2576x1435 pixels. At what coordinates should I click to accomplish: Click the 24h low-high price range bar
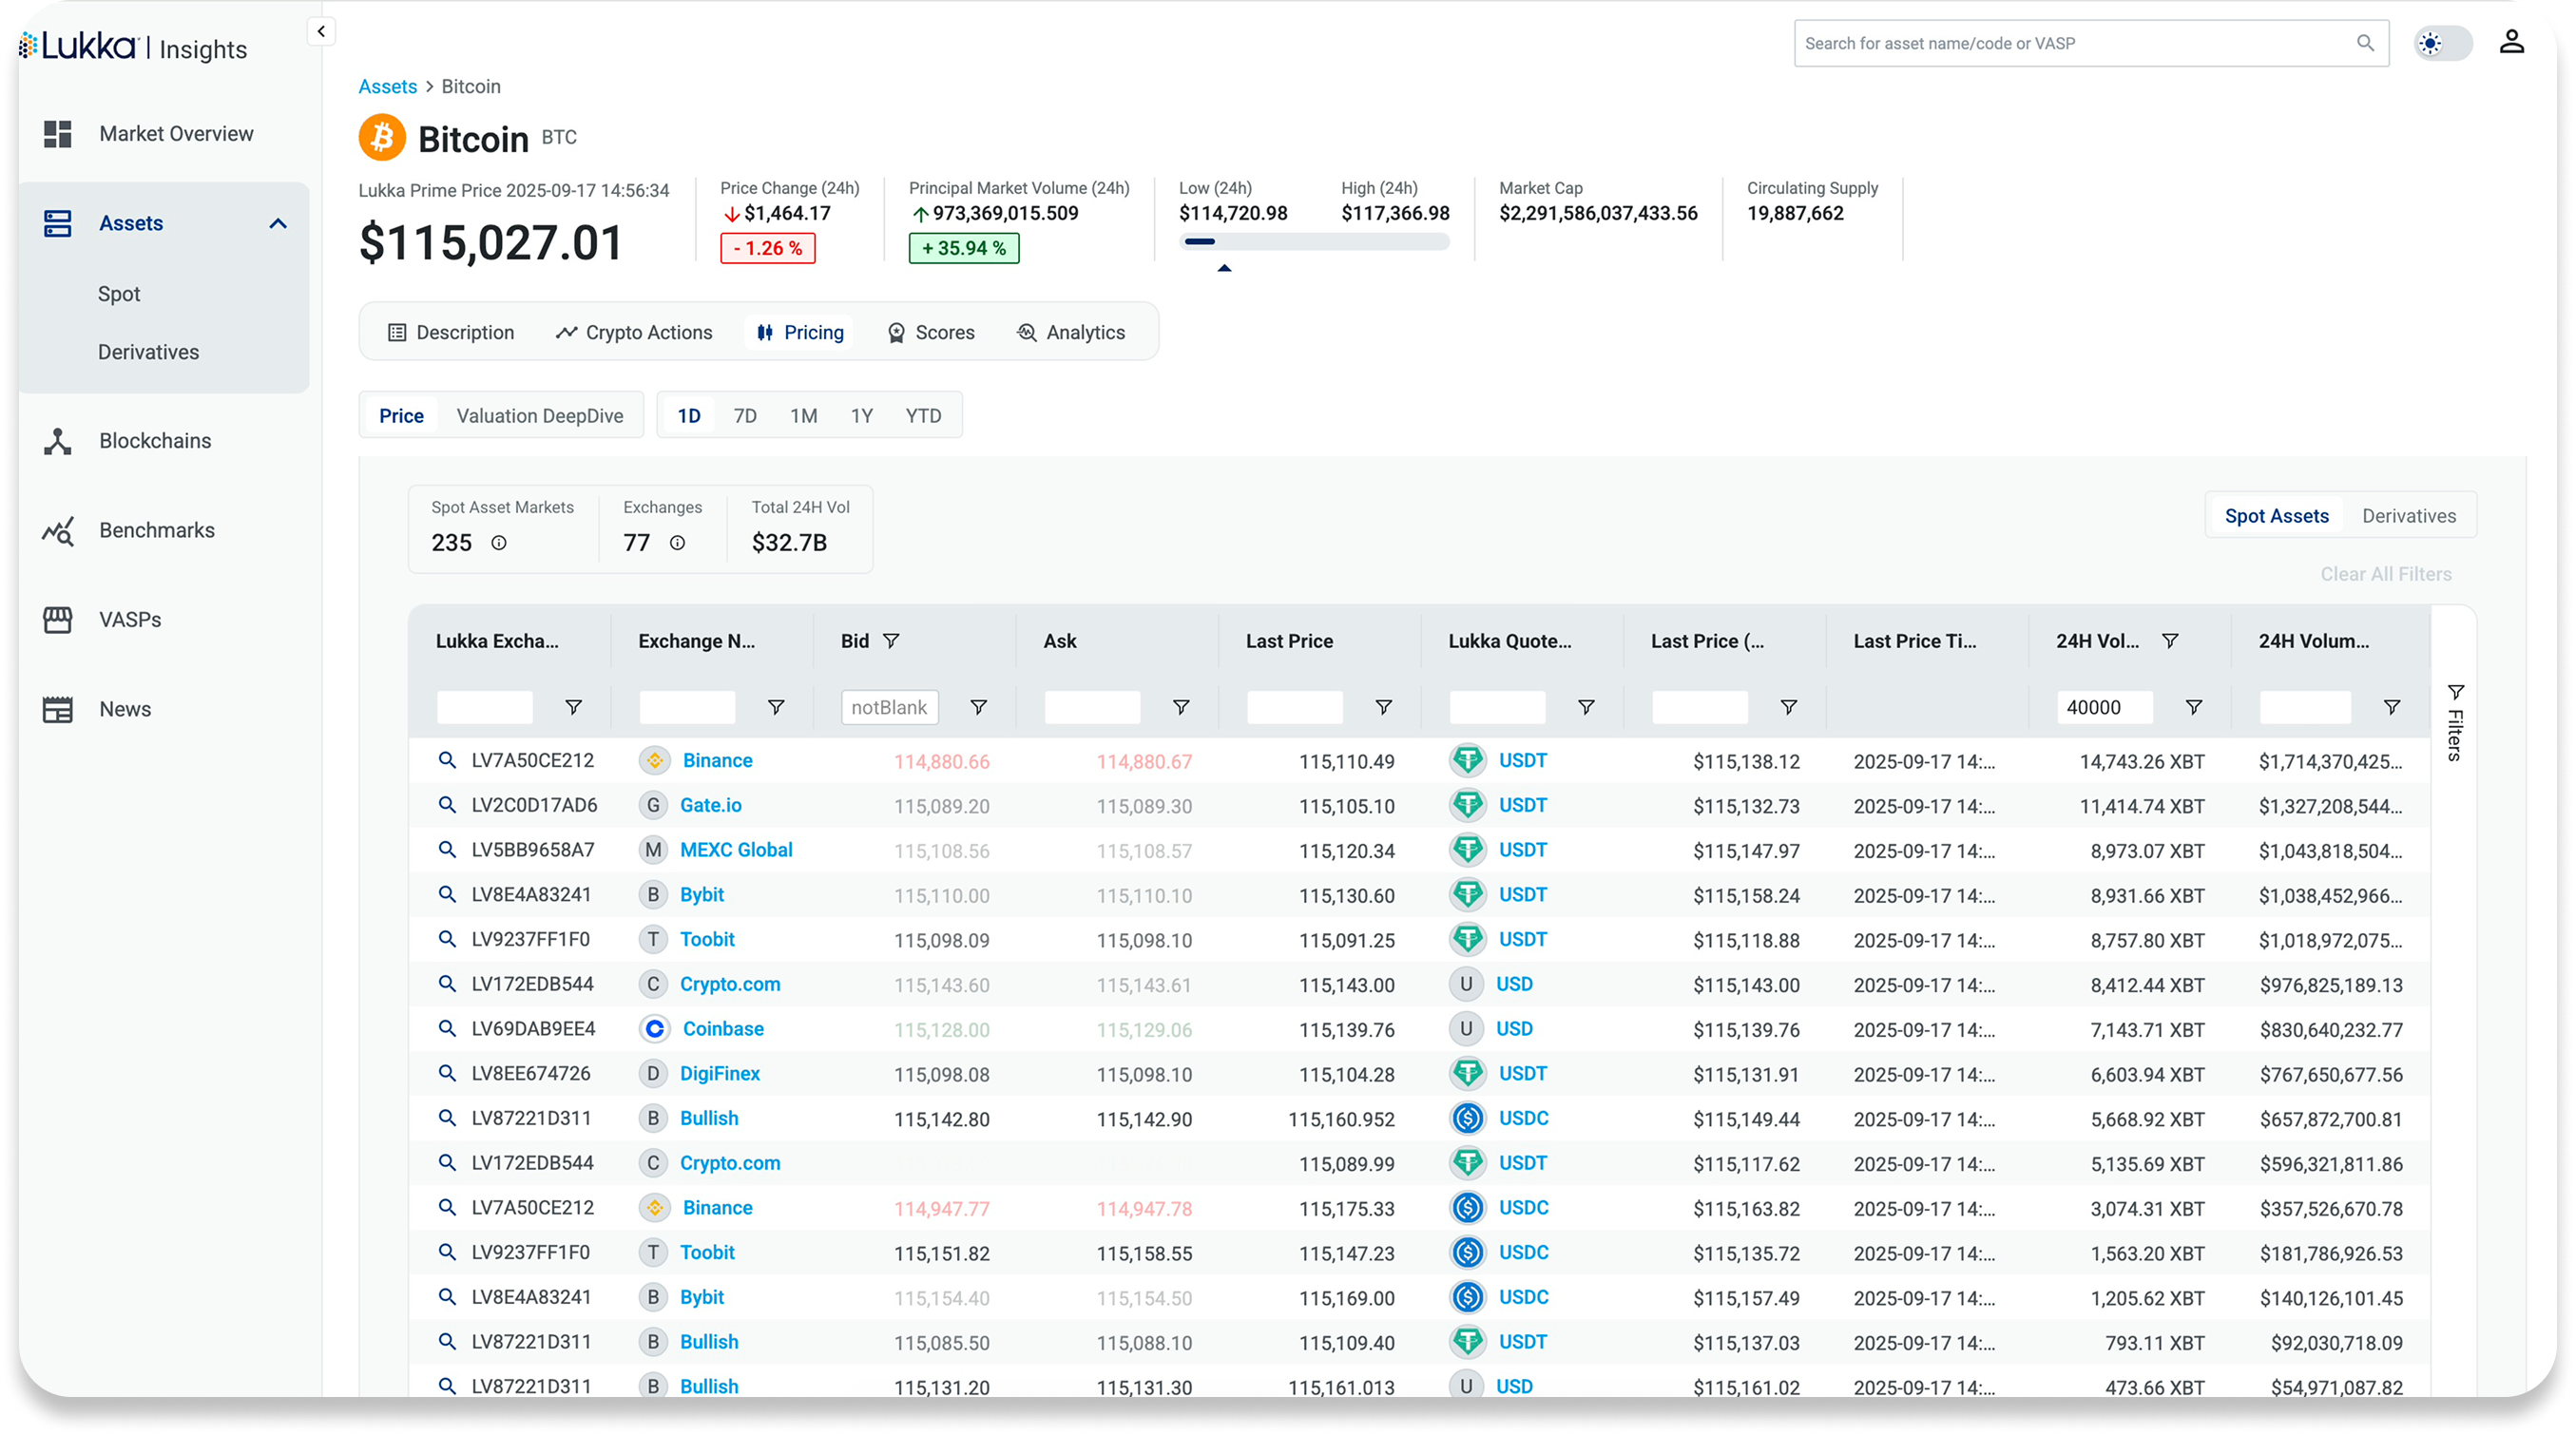coord(1314,242)
